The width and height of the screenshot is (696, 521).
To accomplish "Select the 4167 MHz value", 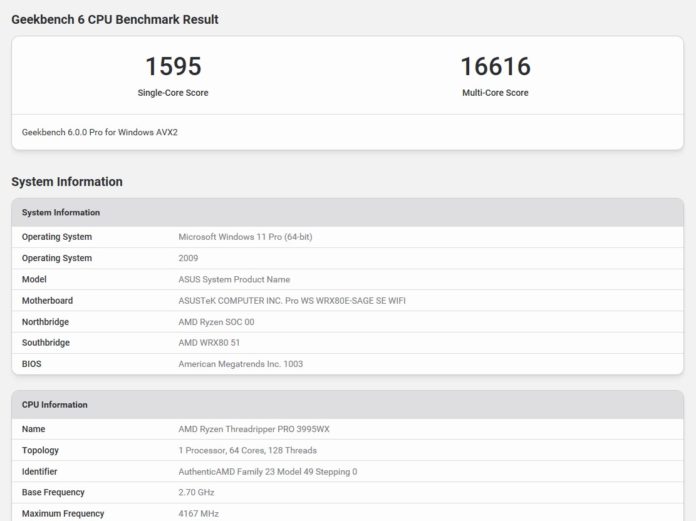I will pyautogui.click(x=198, y=514).
